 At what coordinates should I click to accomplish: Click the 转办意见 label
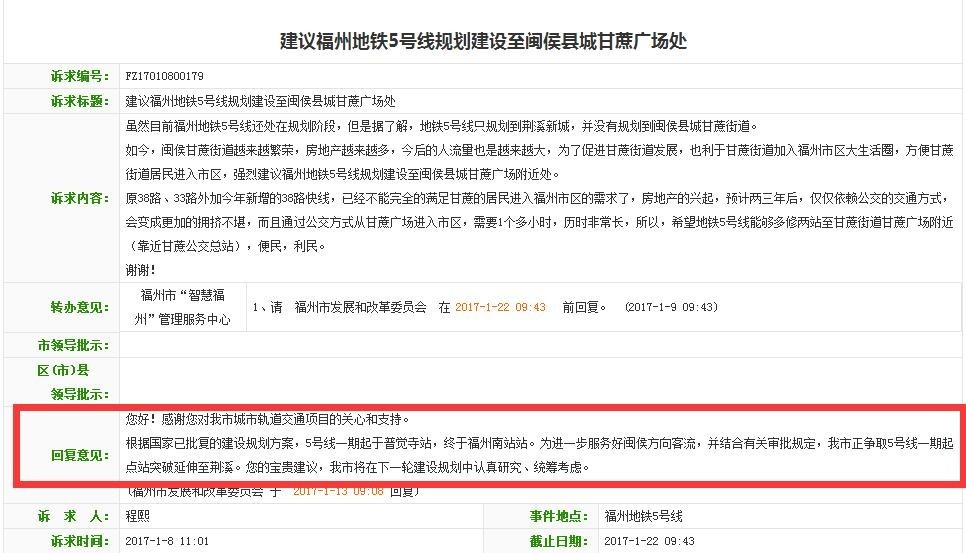point(80,307)
